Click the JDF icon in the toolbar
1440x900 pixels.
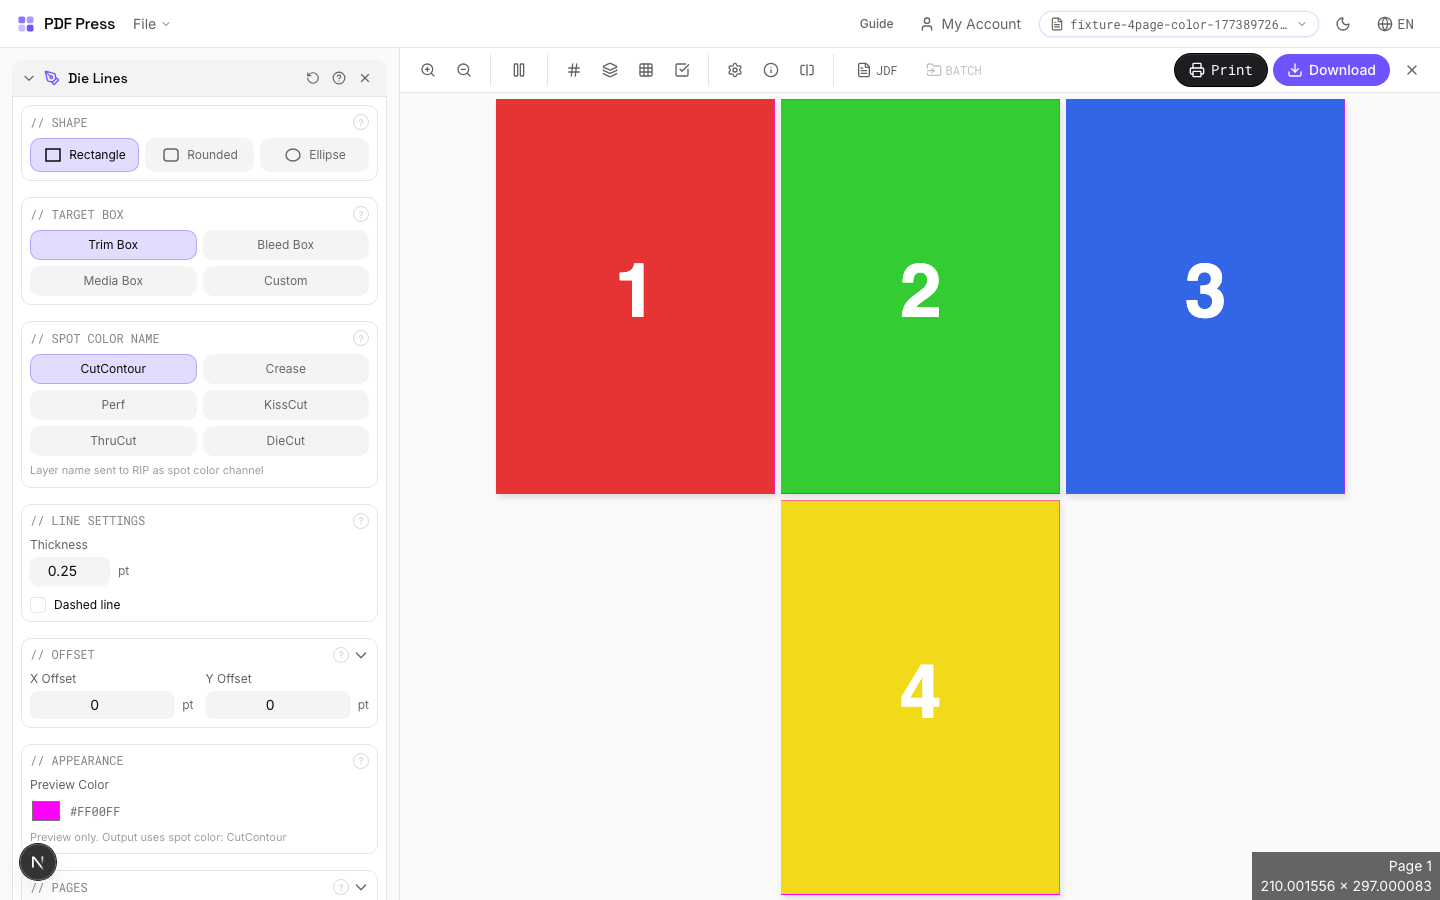click(877, 70)
